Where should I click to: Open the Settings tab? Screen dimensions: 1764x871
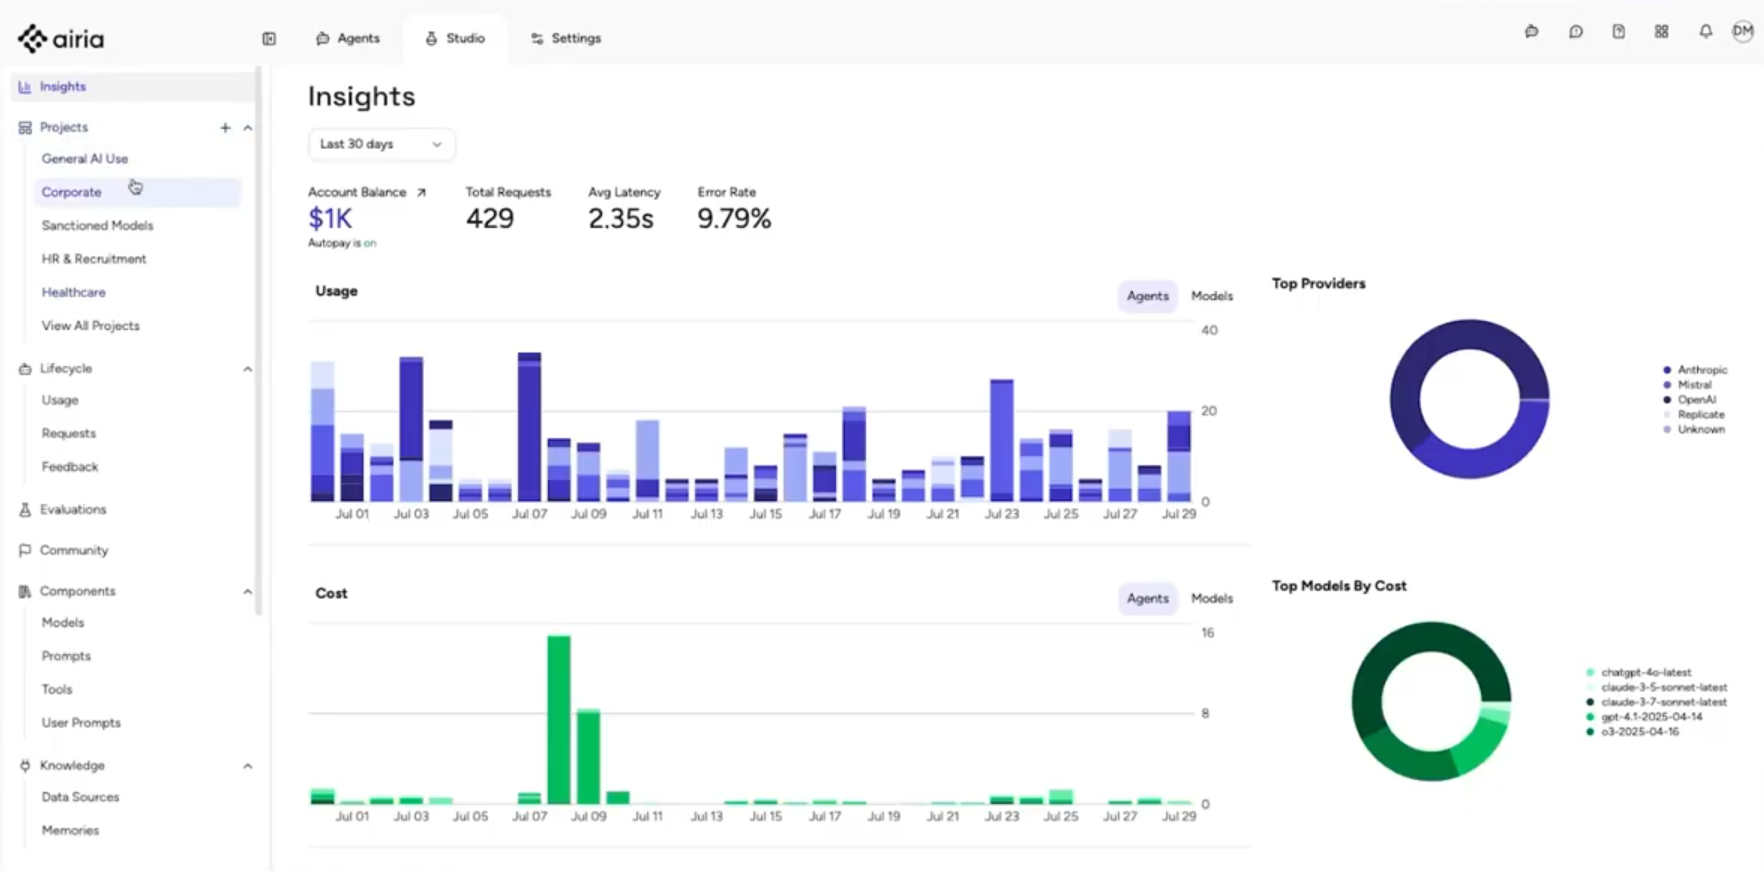point(565,39)
